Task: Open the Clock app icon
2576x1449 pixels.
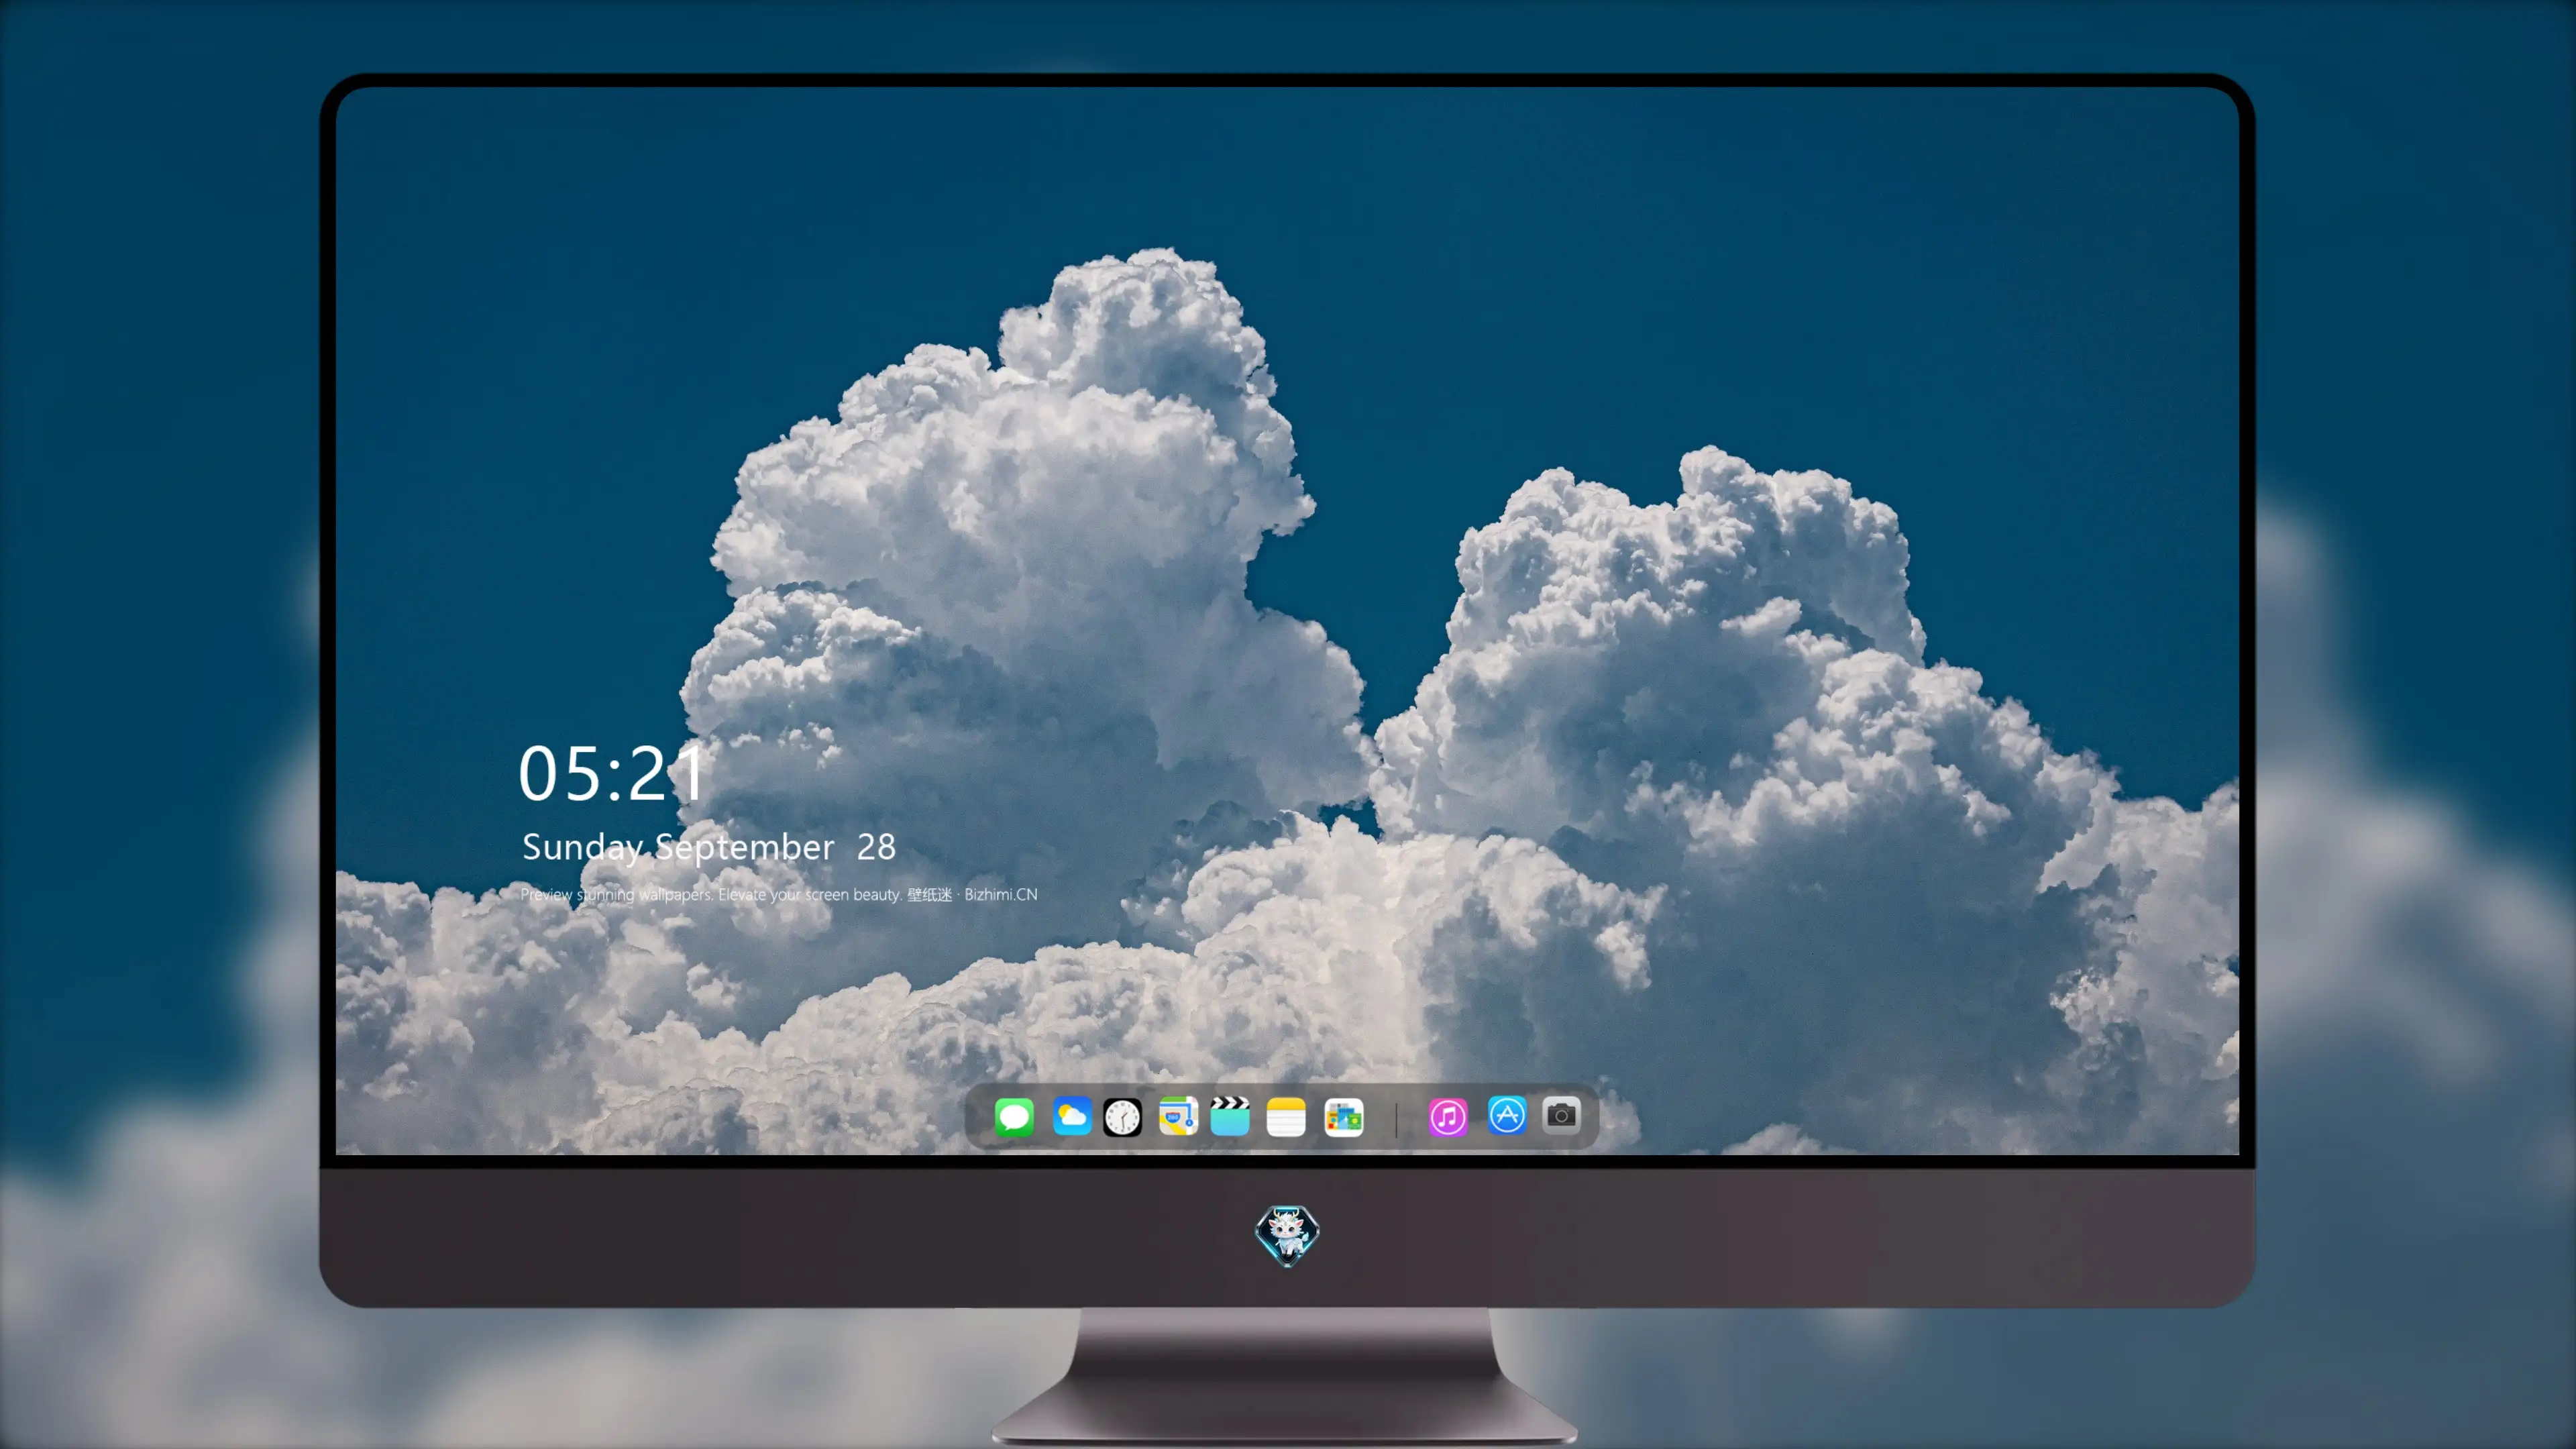Action: pyautogui.click(x=1122, y=1117)
